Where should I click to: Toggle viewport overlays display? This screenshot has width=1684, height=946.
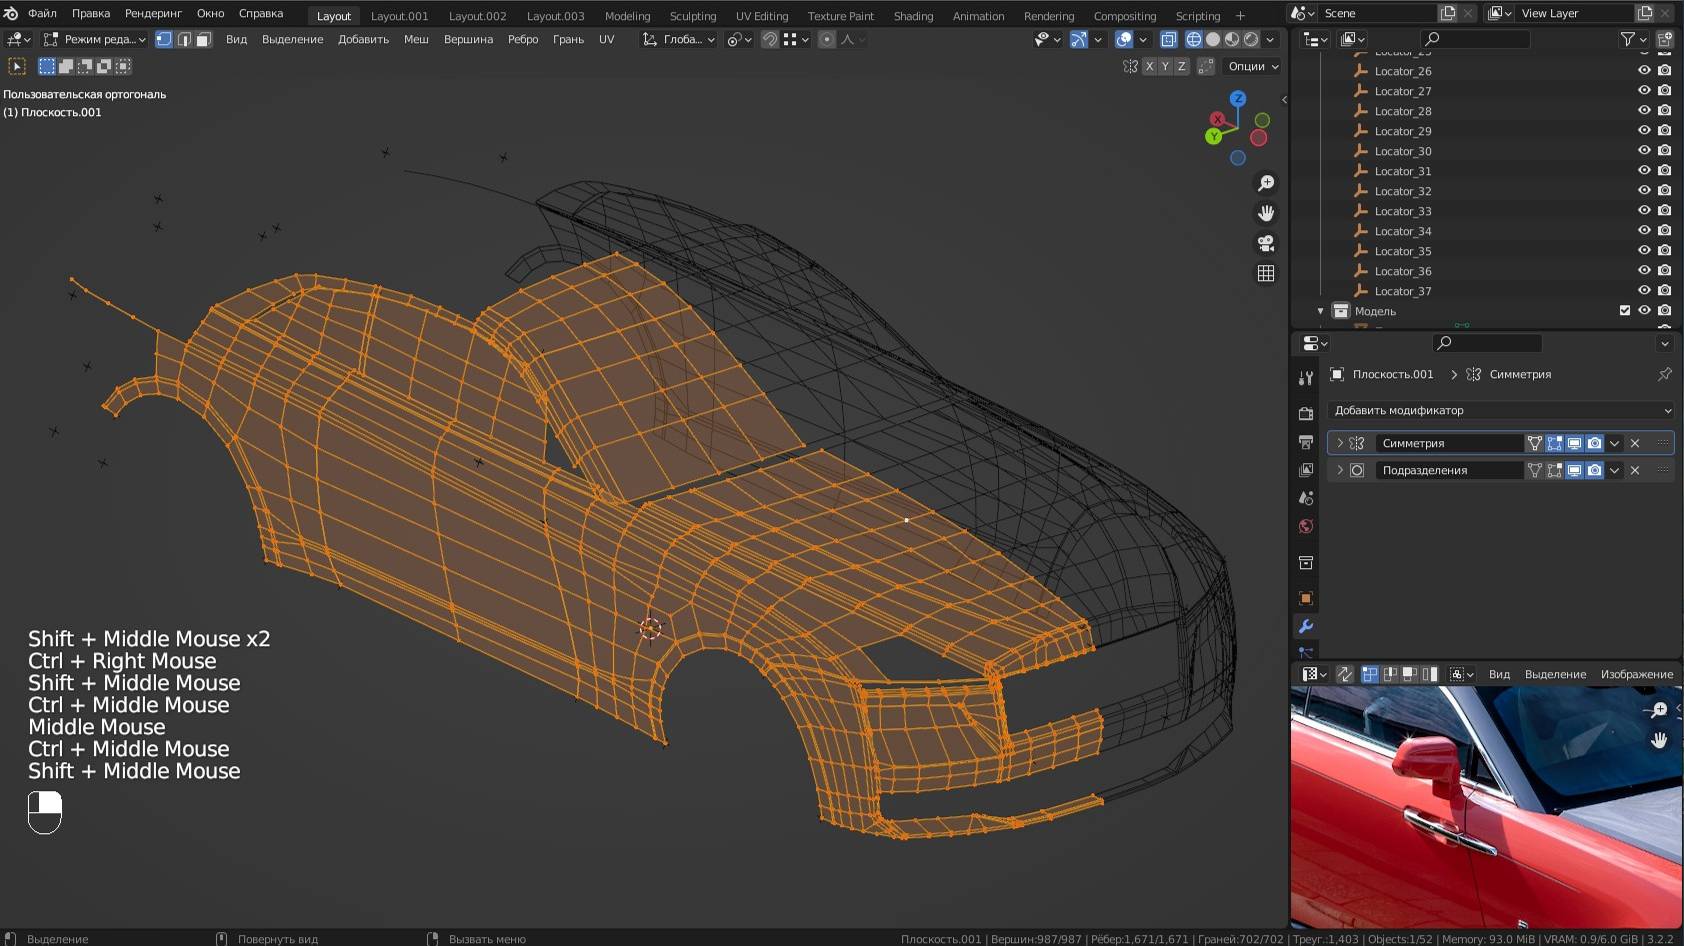click(x=1124, y=39)
